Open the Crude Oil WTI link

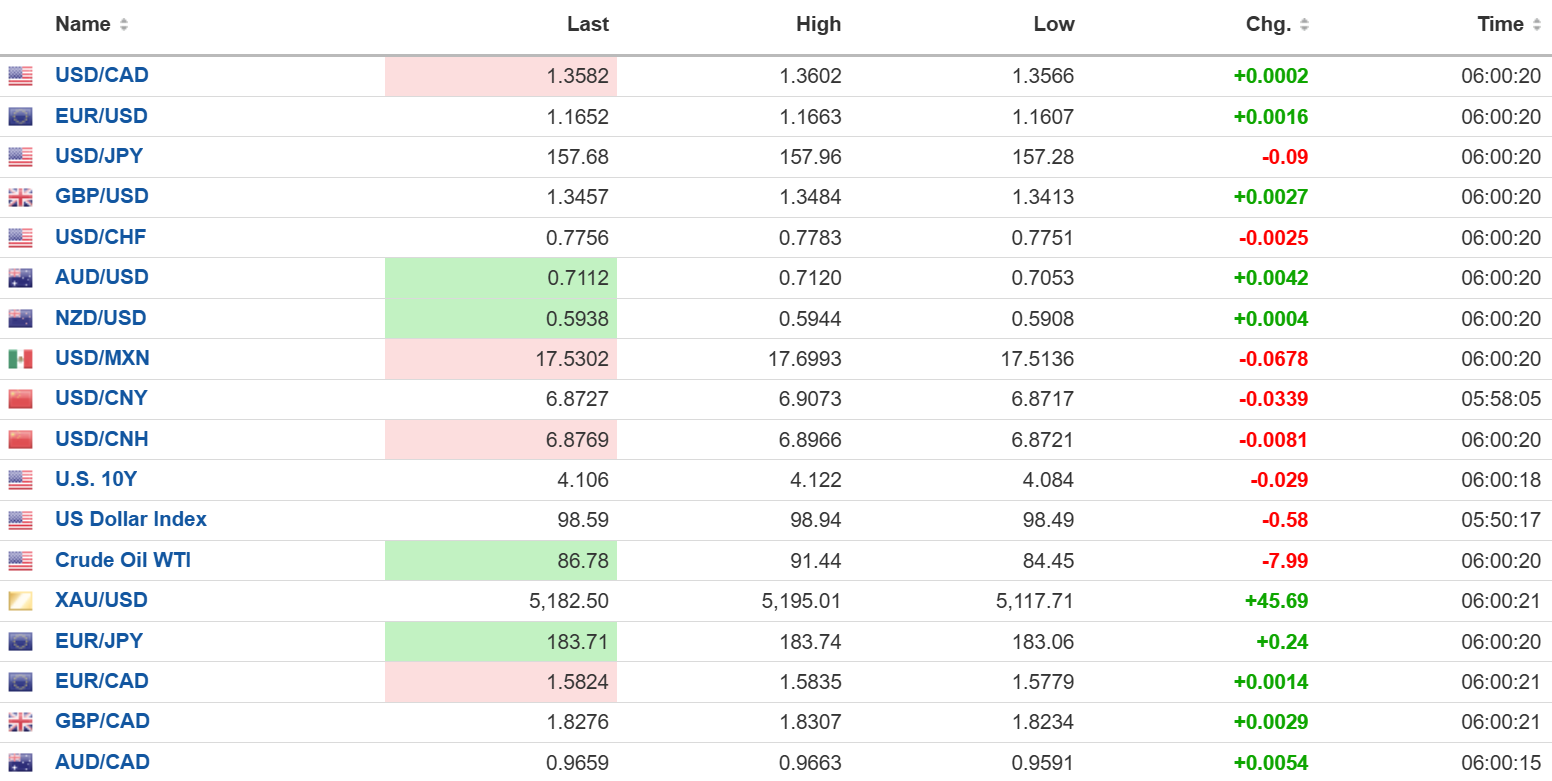point(123,560)
